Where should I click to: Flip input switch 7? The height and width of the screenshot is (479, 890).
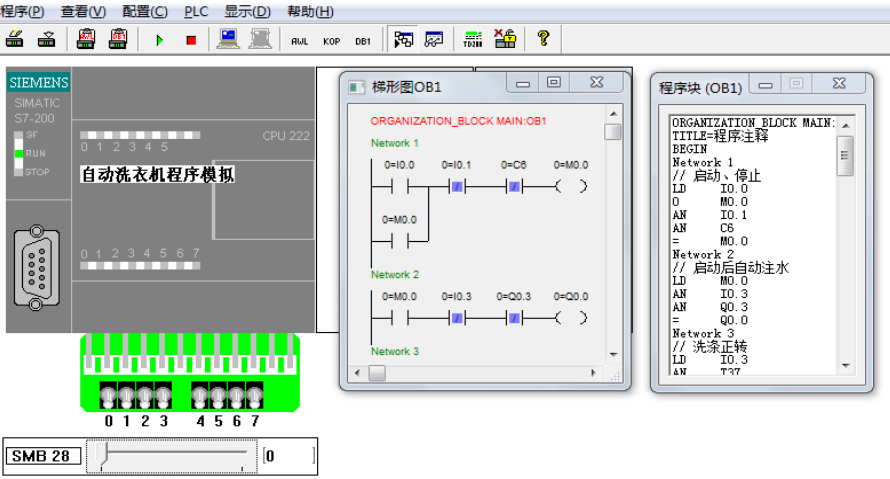coord(254,395)
